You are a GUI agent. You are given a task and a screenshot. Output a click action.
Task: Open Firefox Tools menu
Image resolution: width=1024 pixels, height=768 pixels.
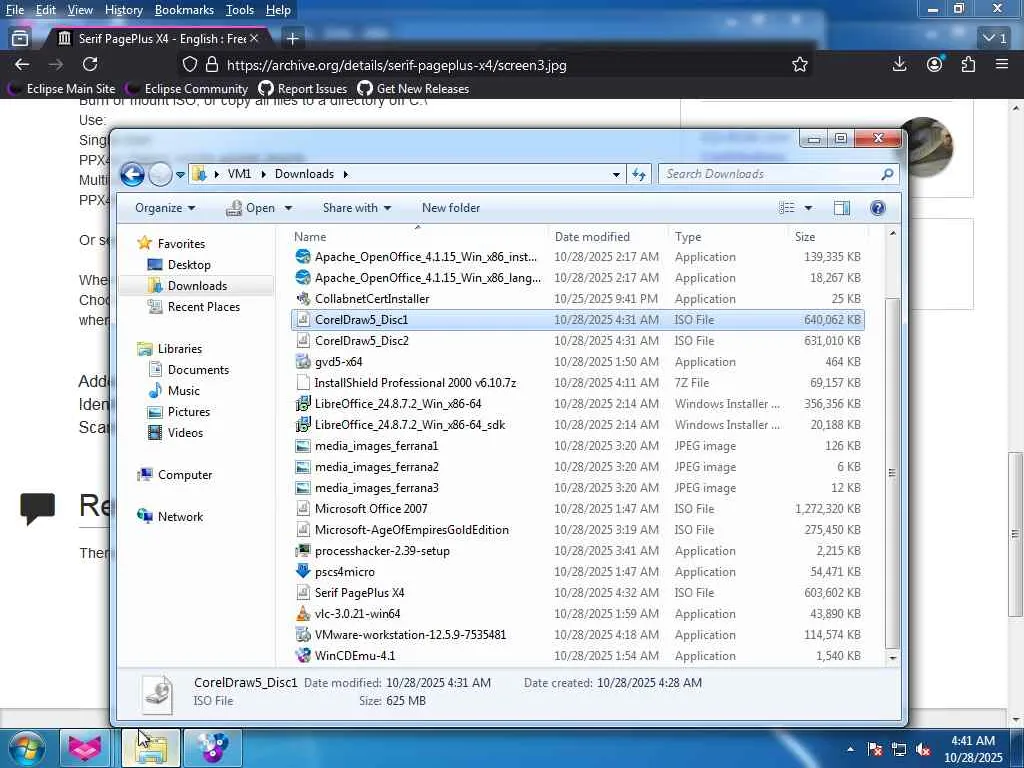coord(240,10)
